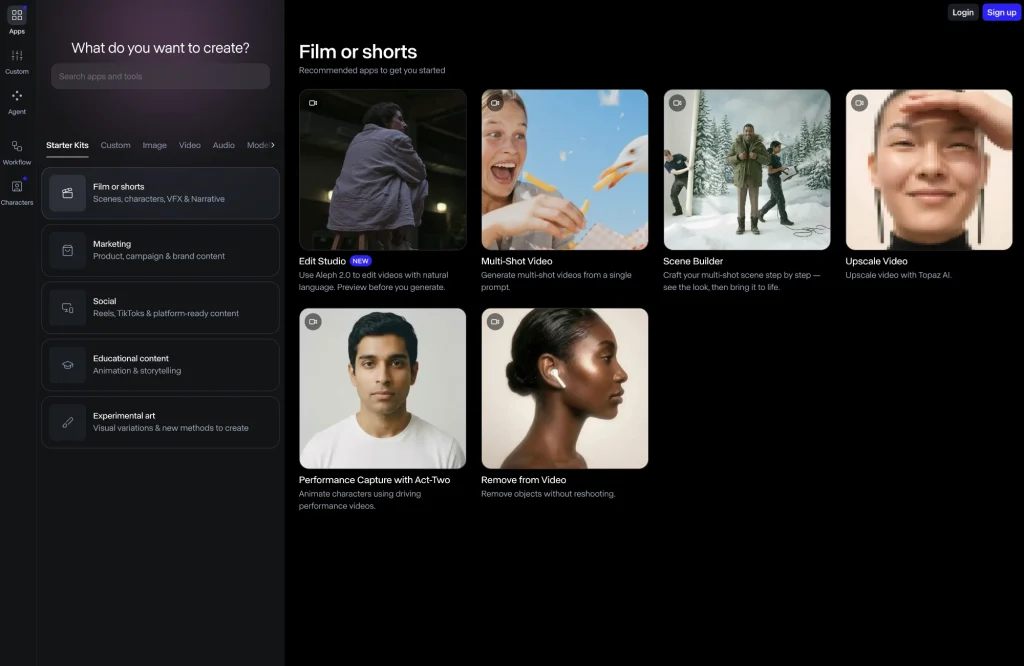
Task: Click the Login button
Action: click(963, 12)
